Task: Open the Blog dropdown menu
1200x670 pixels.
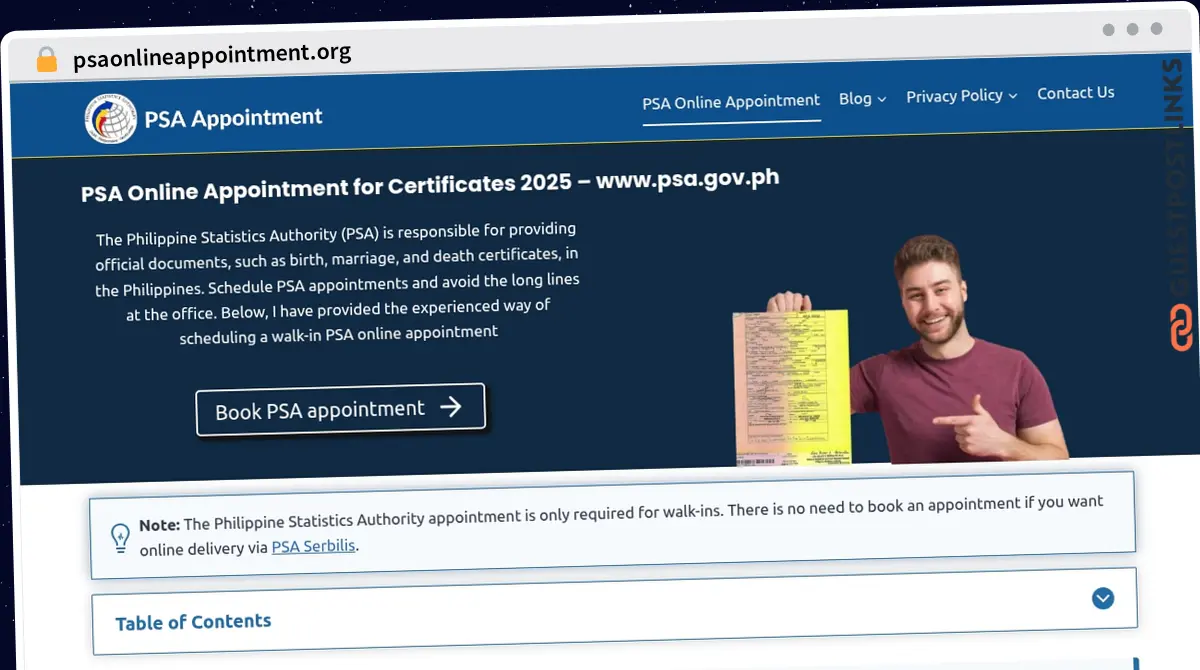Action: click(862, 98)
